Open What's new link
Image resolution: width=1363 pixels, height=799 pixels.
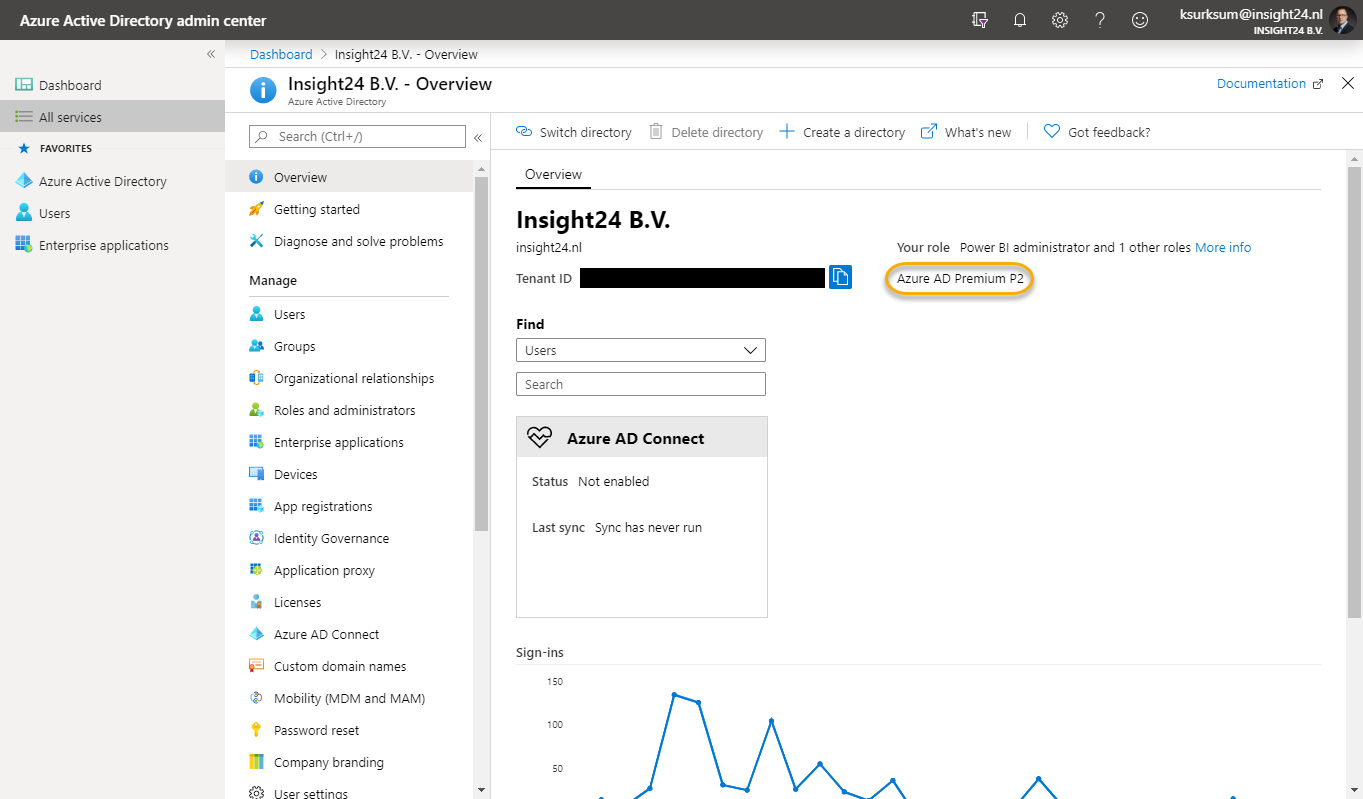tap(966, 132)
